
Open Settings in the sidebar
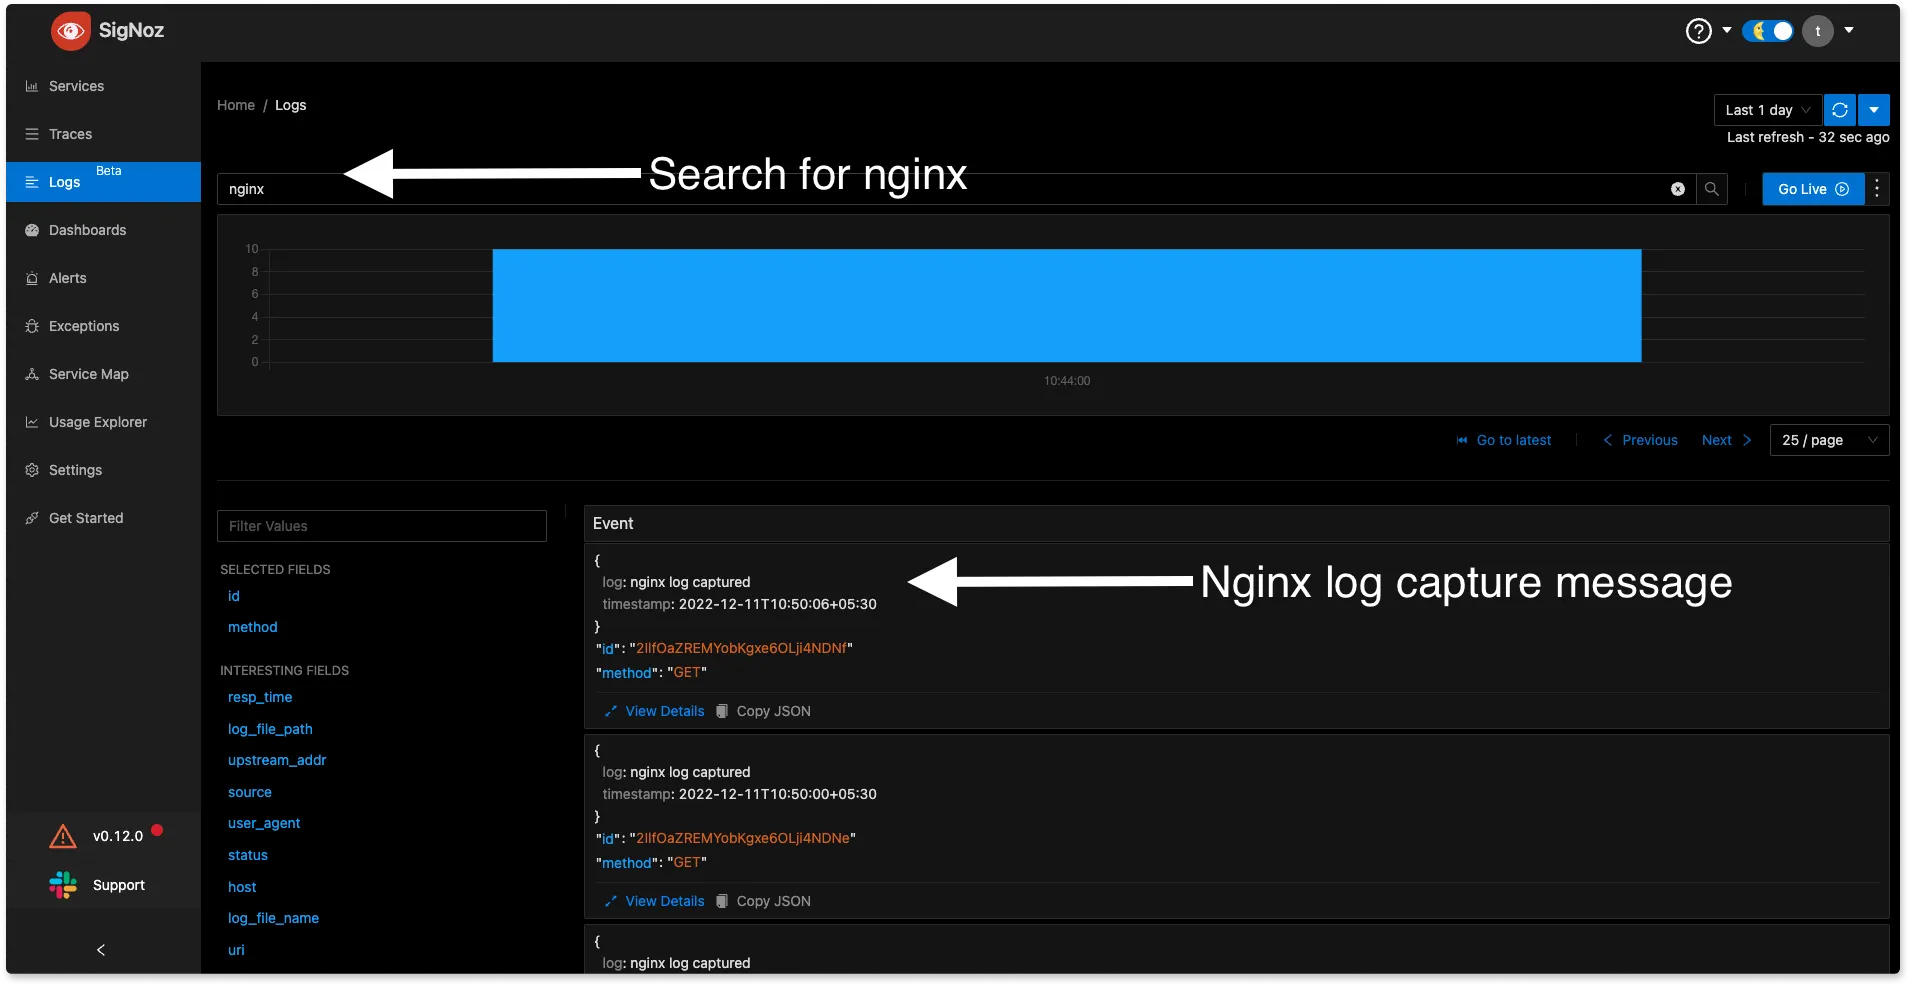click(103, 470)
